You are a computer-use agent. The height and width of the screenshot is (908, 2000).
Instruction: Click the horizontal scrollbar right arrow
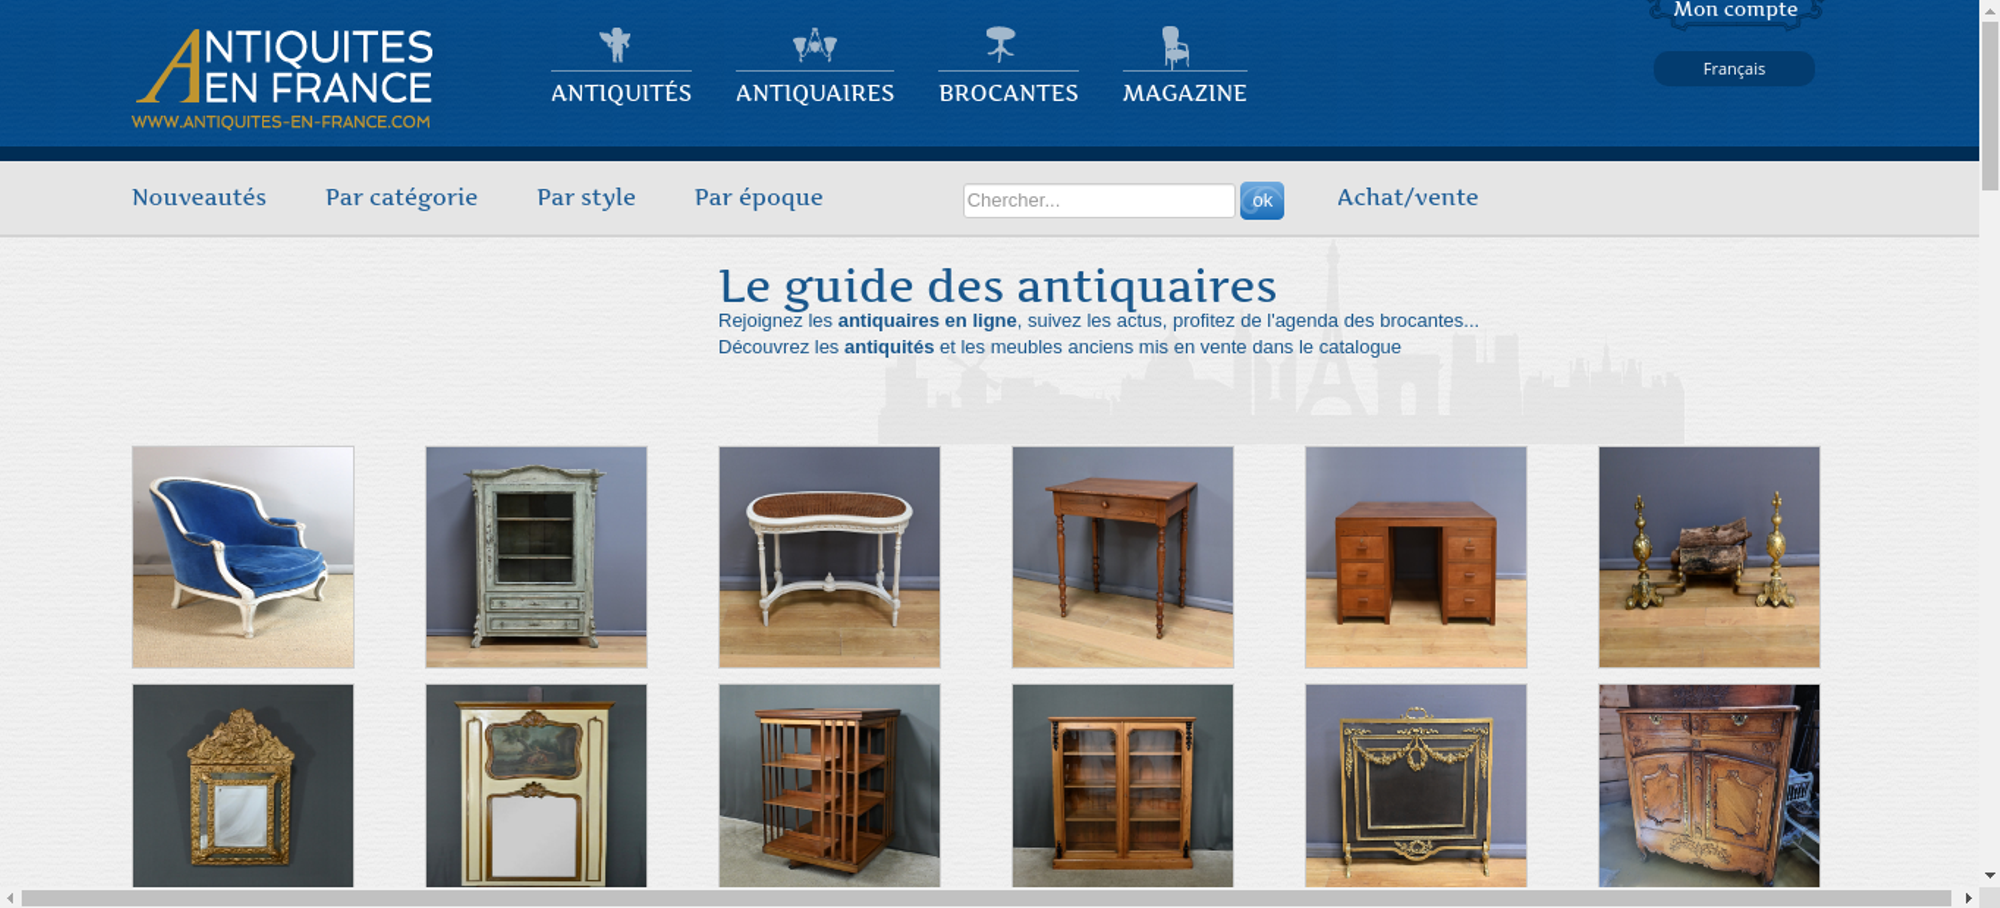coord(1968,898)
